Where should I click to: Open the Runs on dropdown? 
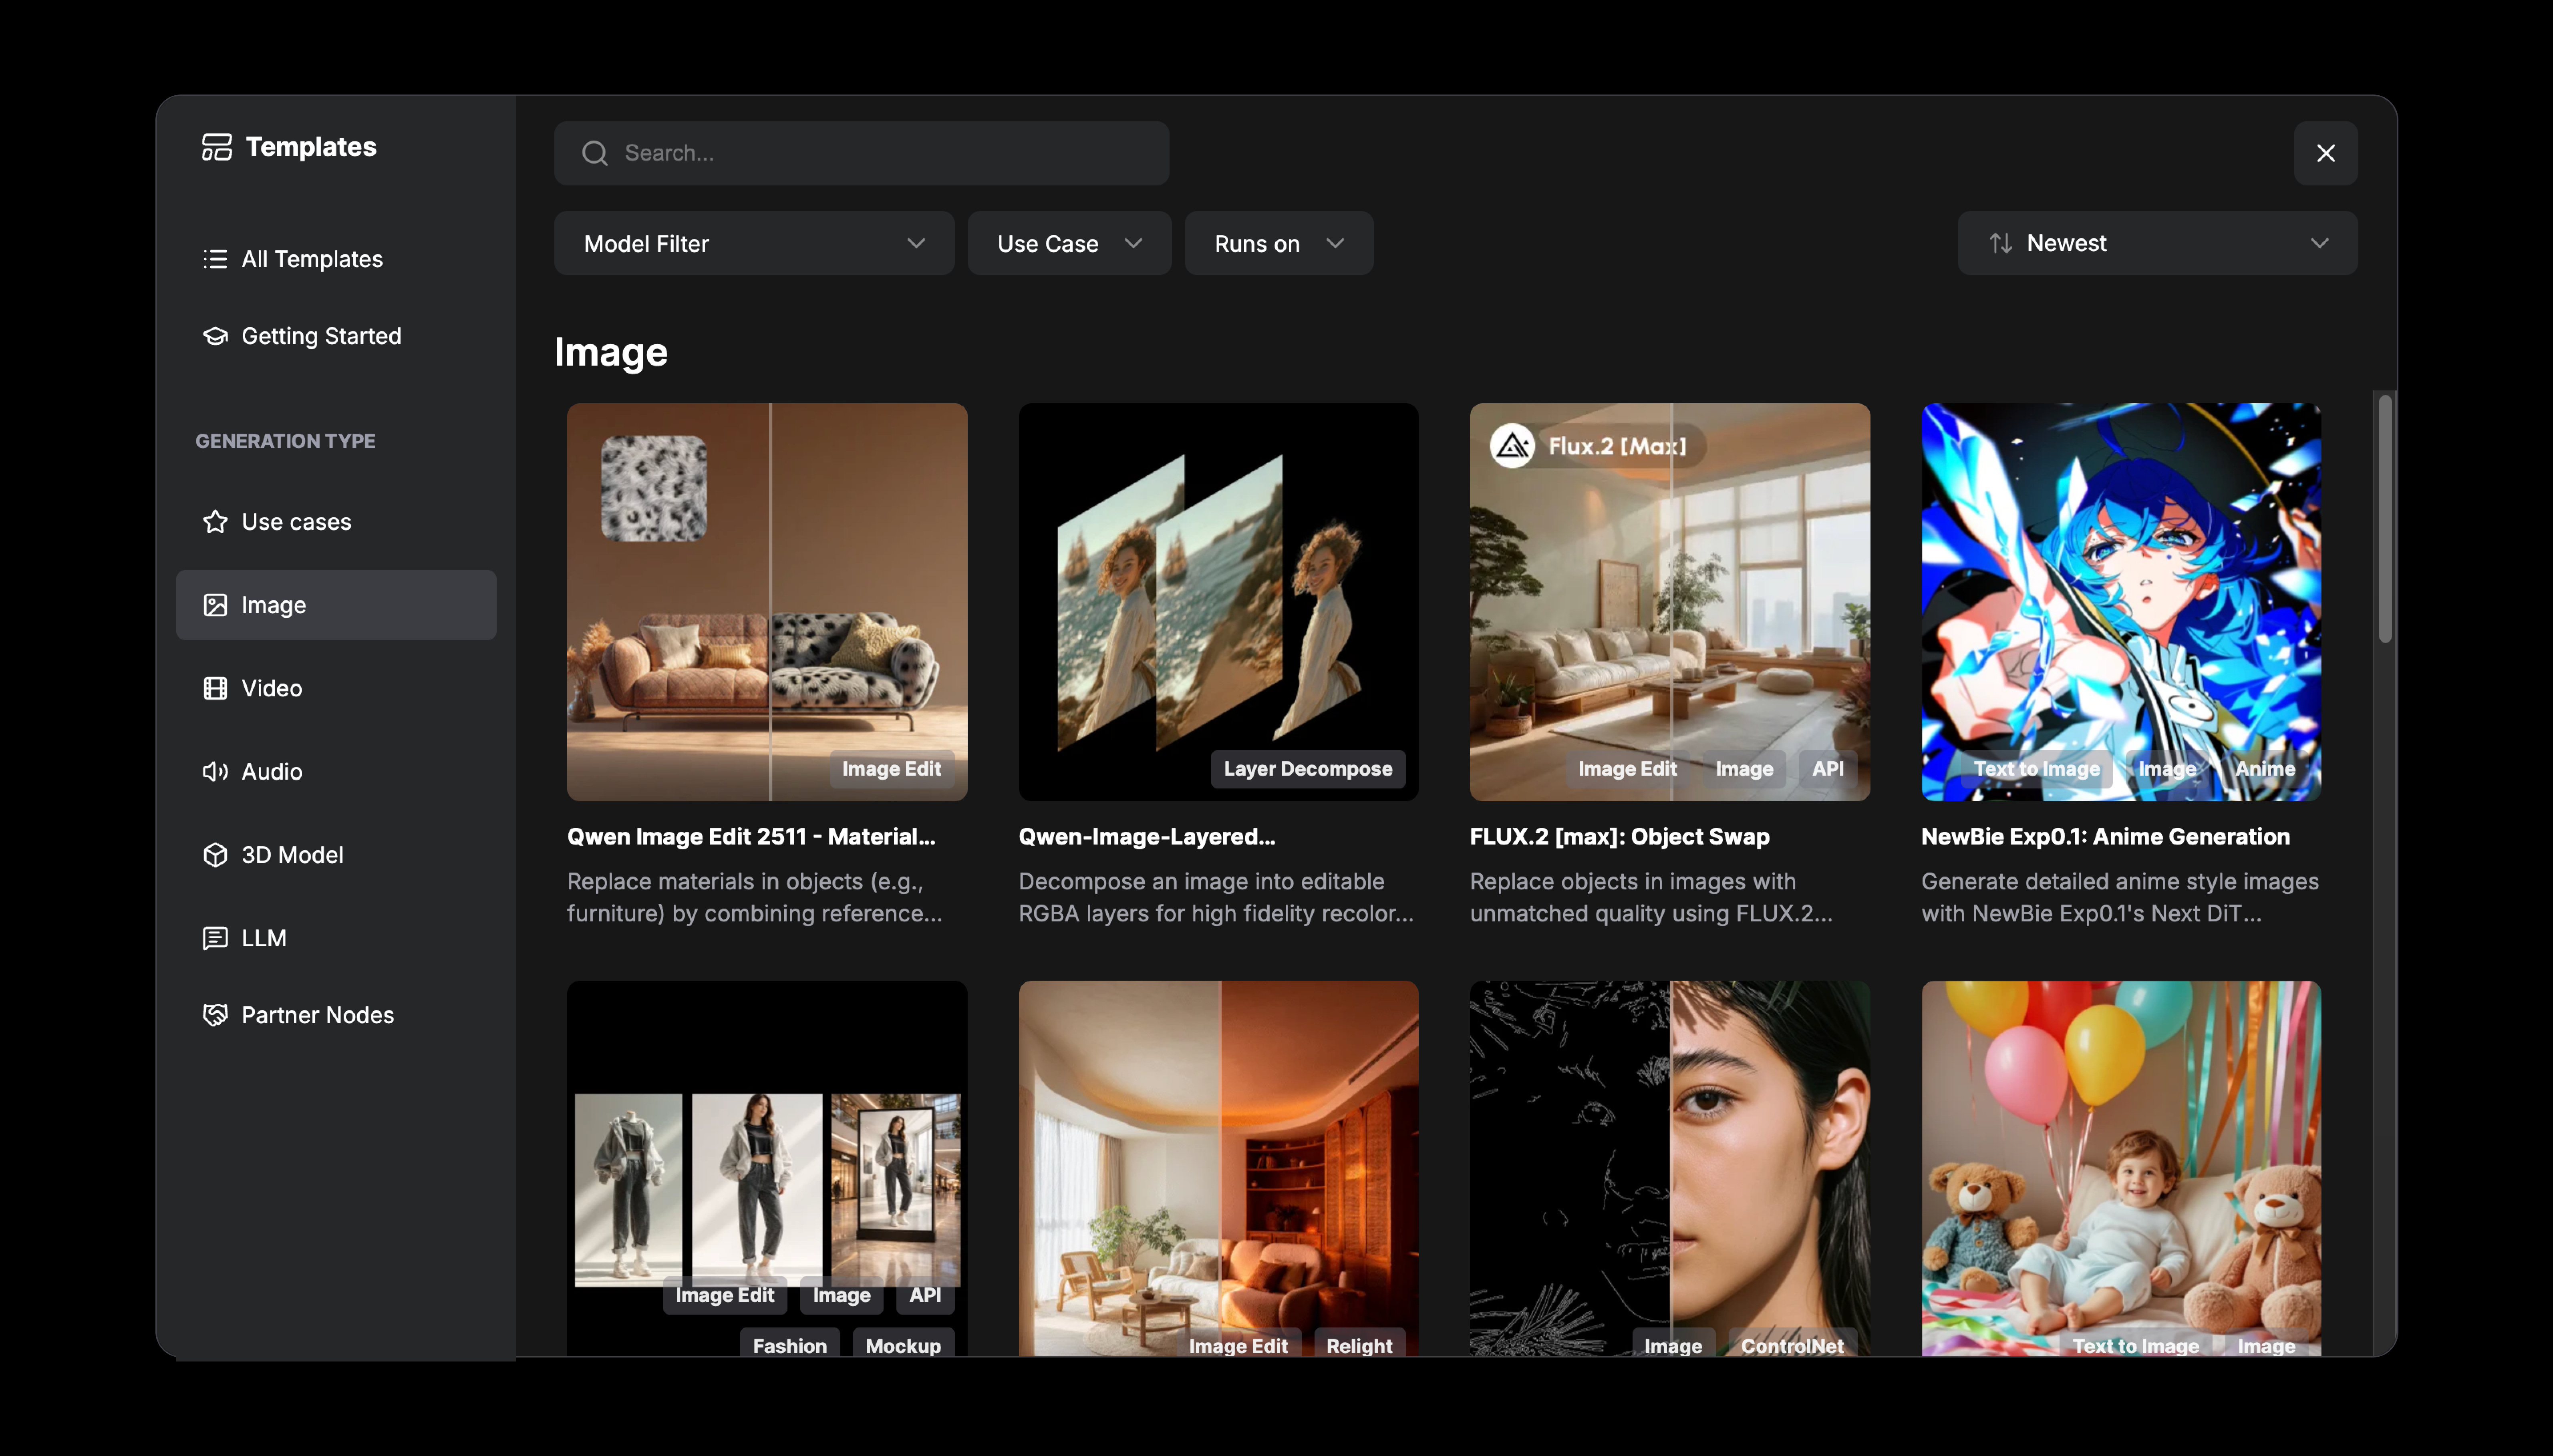(1278, 243)
